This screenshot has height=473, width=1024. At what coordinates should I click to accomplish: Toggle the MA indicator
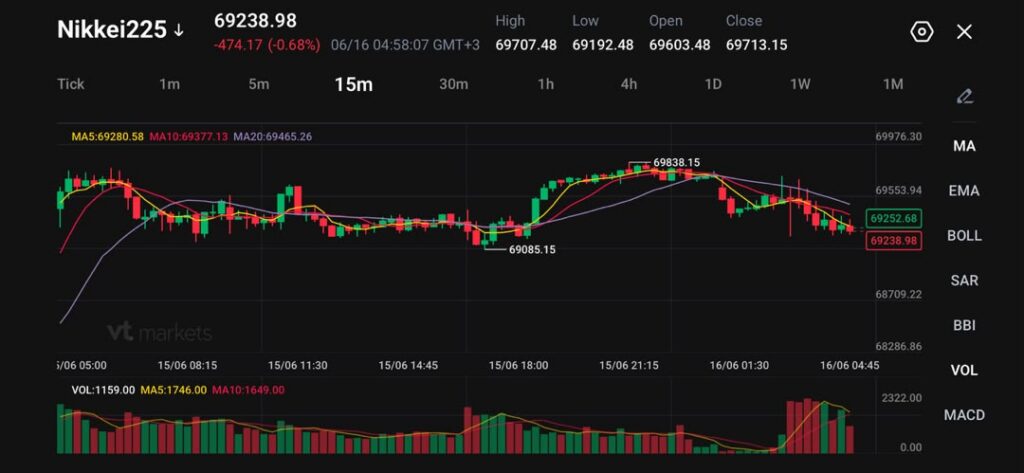(964, 146)
